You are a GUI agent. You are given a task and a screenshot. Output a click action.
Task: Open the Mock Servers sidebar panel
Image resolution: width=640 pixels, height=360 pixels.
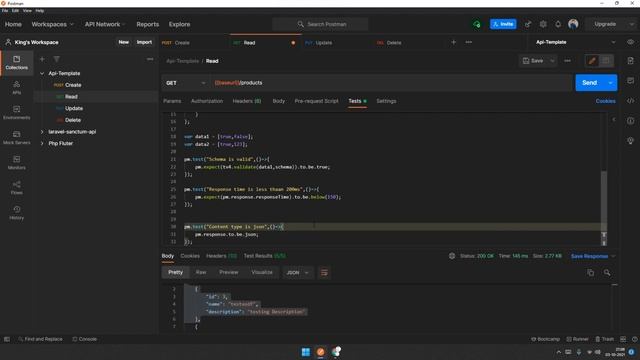pyautogui.click(x=17, y=138)
